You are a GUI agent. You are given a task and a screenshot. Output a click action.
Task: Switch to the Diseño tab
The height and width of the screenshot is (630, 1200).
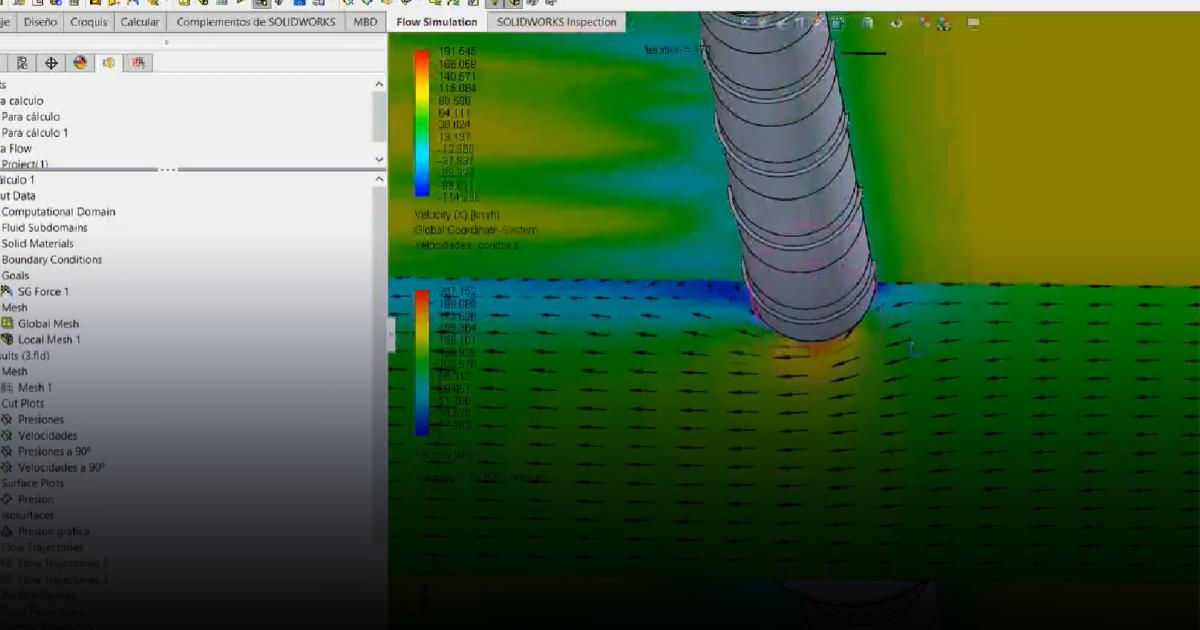(41, 21)
